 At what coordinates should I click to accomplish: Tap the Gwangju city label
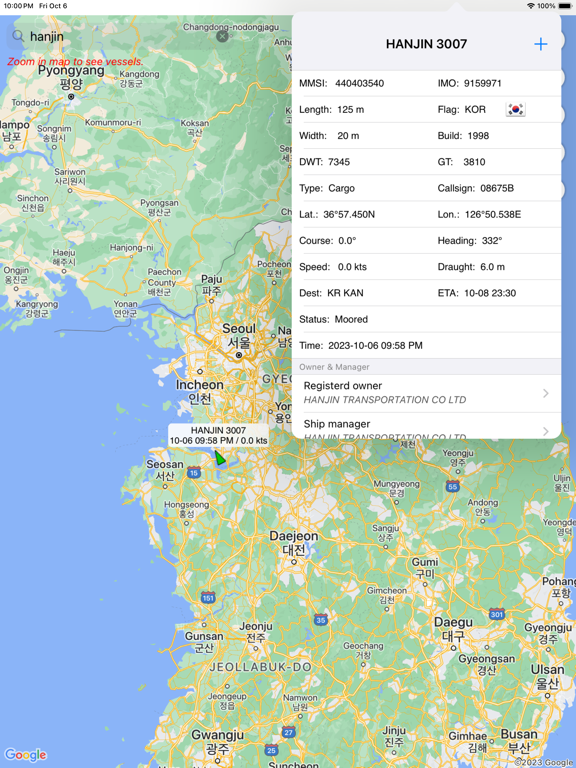coord(217,741)
